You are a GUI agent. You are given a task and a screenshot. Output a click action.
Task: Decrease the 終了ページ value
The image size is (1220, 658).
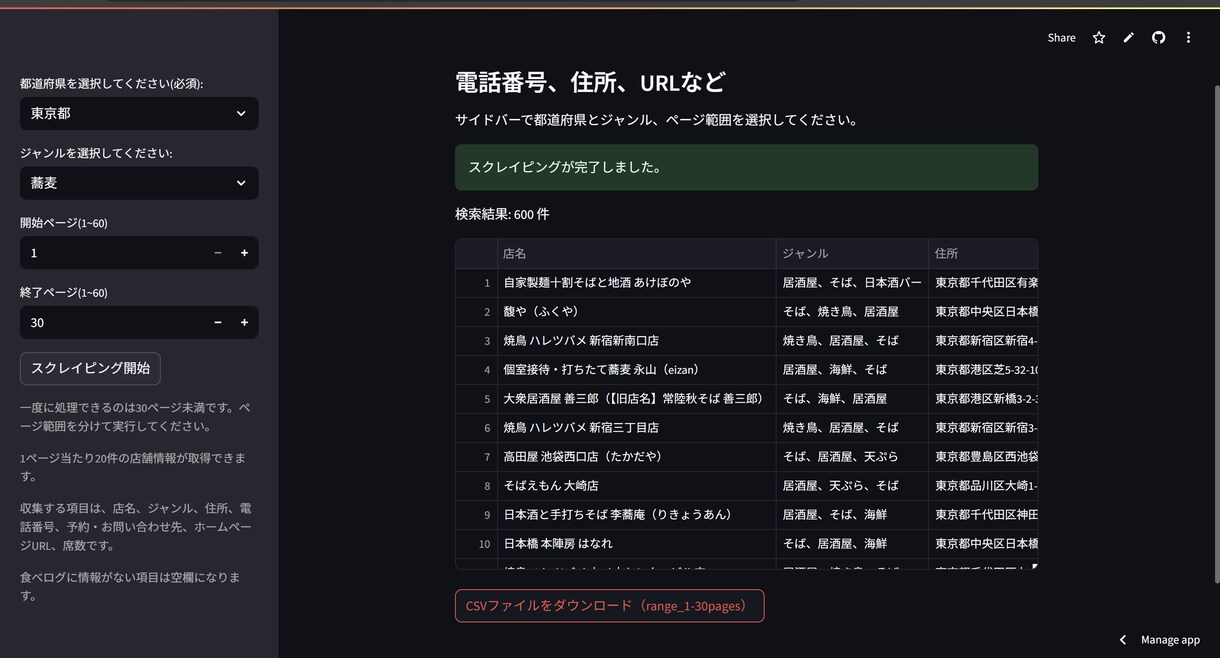coord(218,323)
